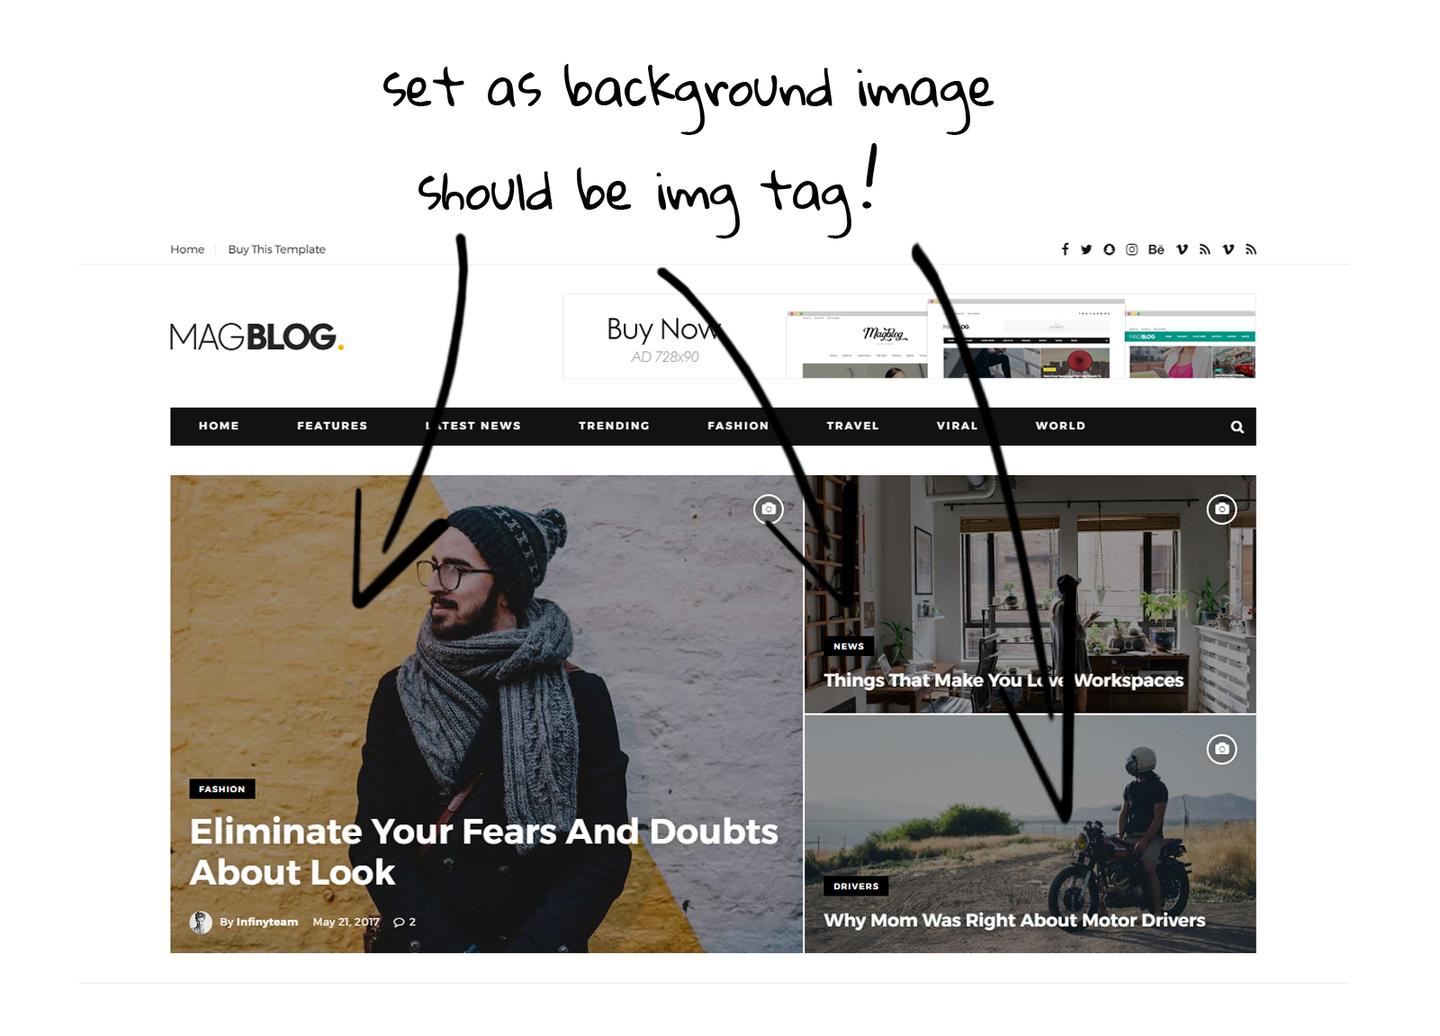
Task: Click the Buy This Template link
Action: pos(277,250)
